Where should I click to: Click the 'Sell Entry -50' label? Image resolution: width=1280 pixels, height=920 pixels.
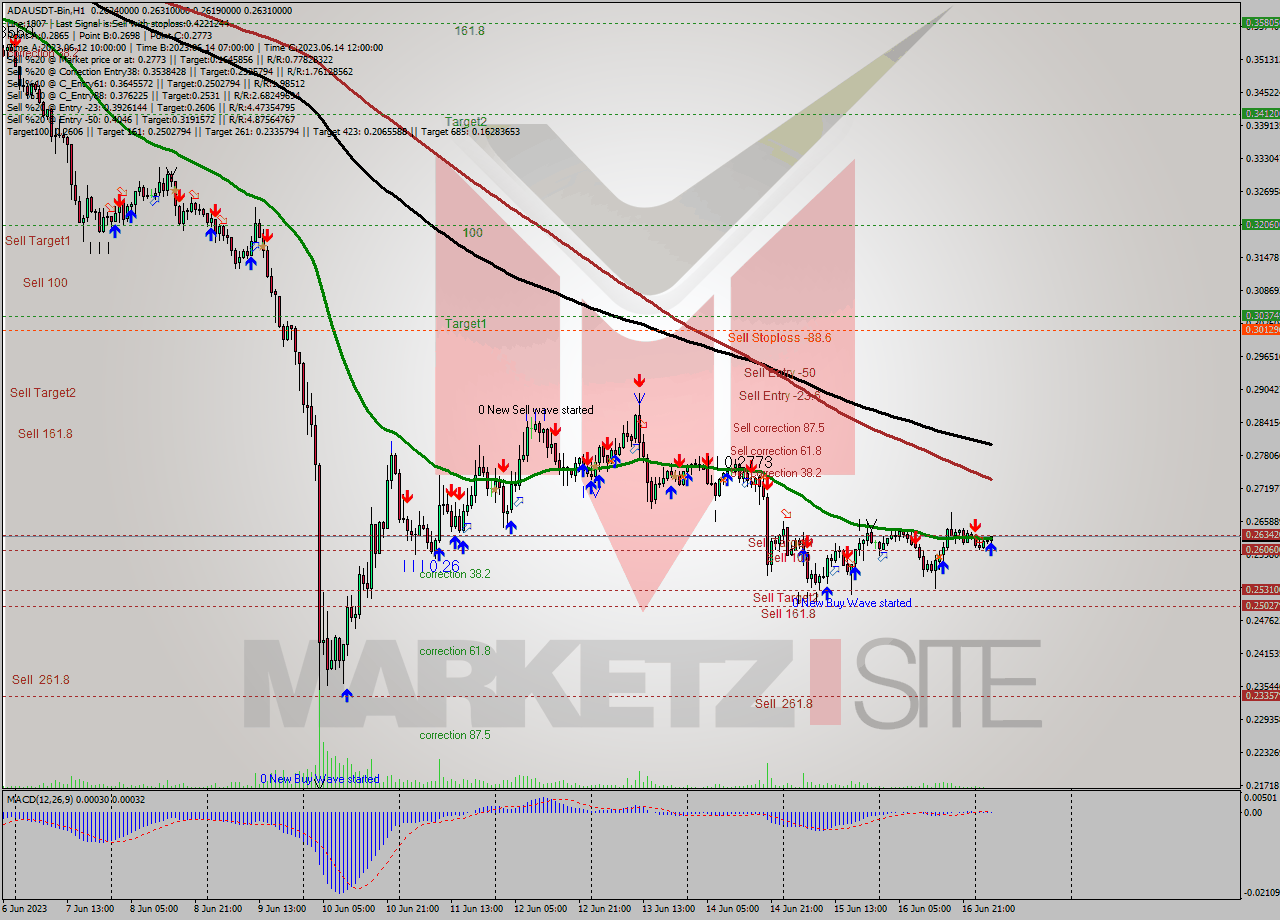tap(779, 373)
